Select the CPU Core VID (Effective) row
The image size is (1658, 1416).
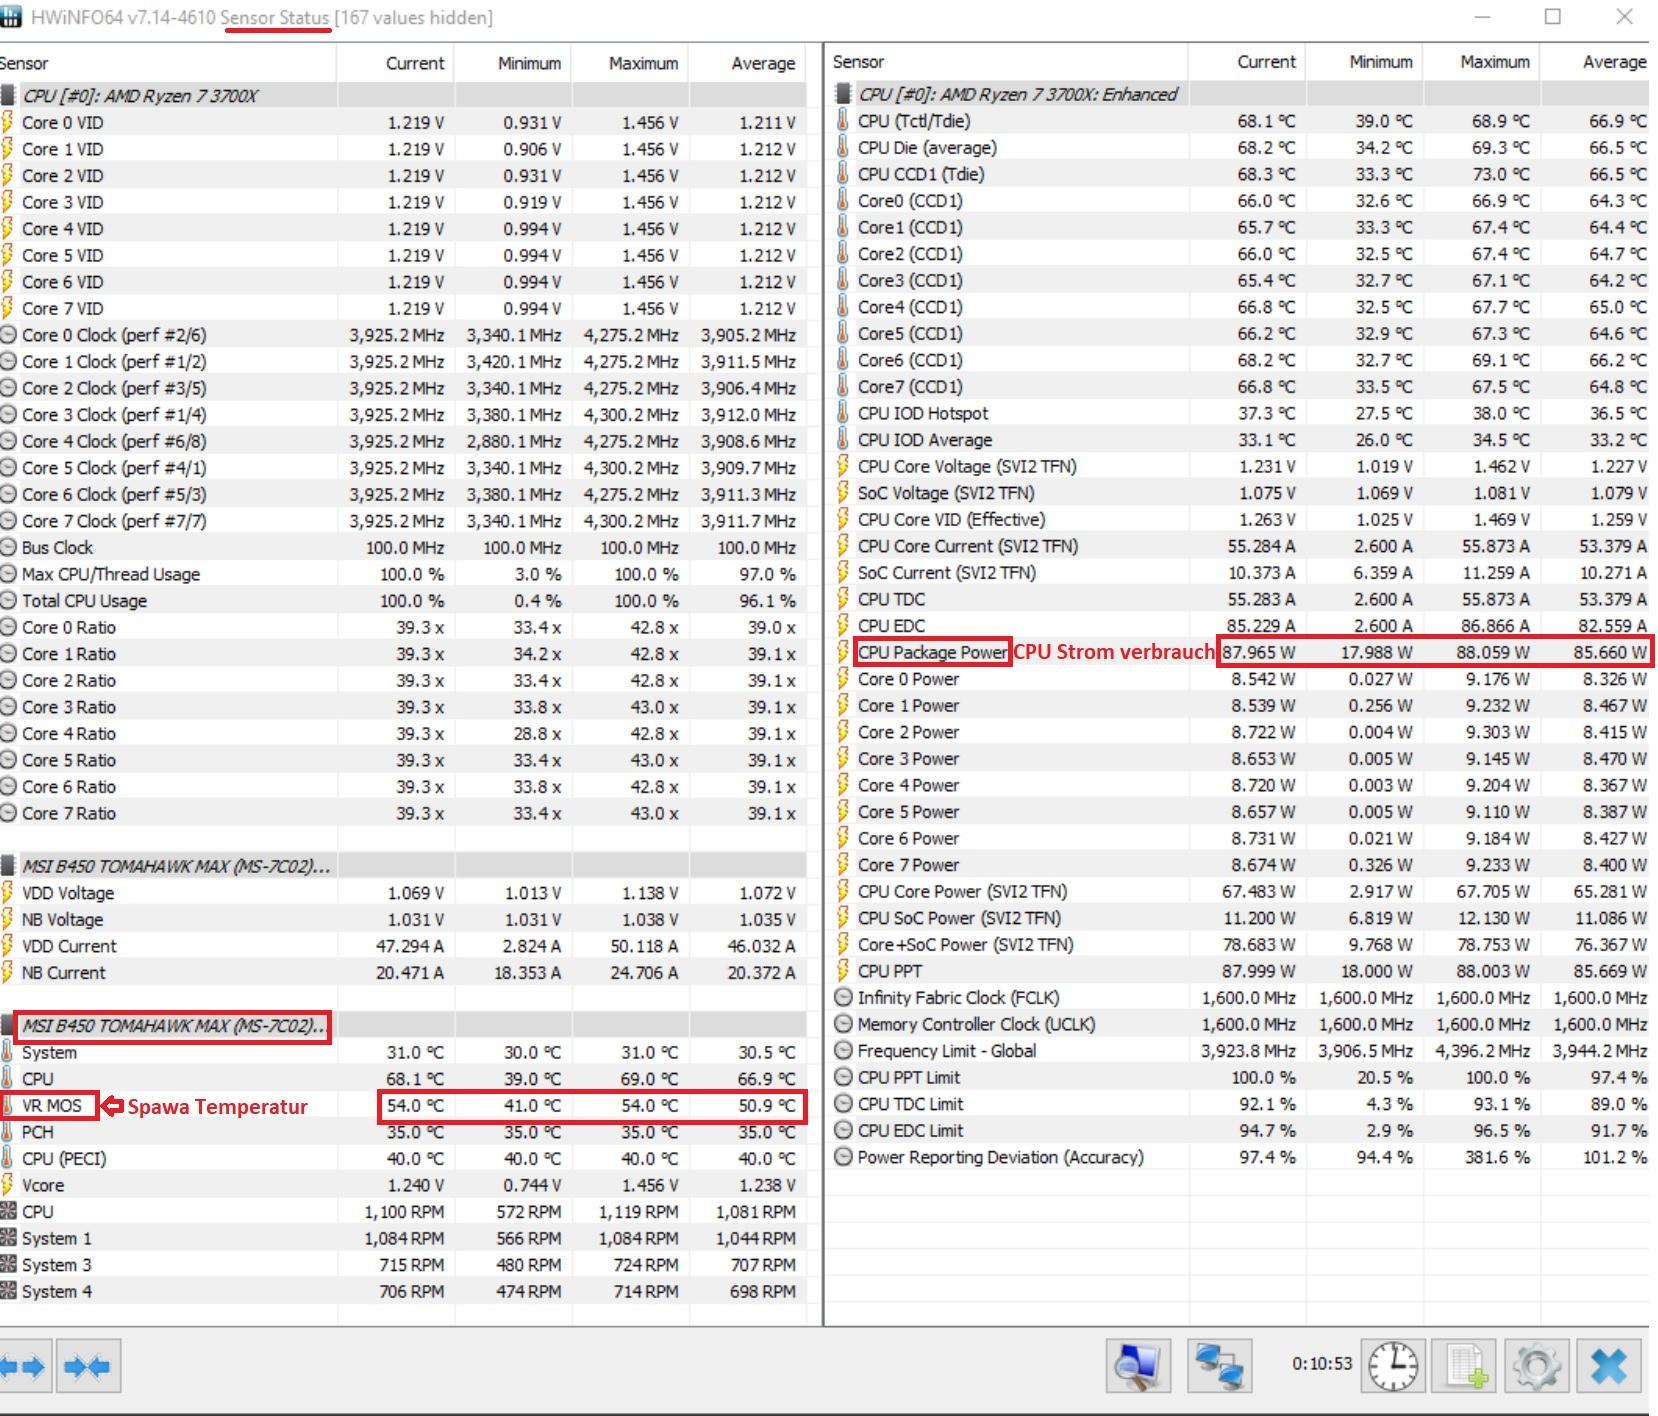(1237, 519)
